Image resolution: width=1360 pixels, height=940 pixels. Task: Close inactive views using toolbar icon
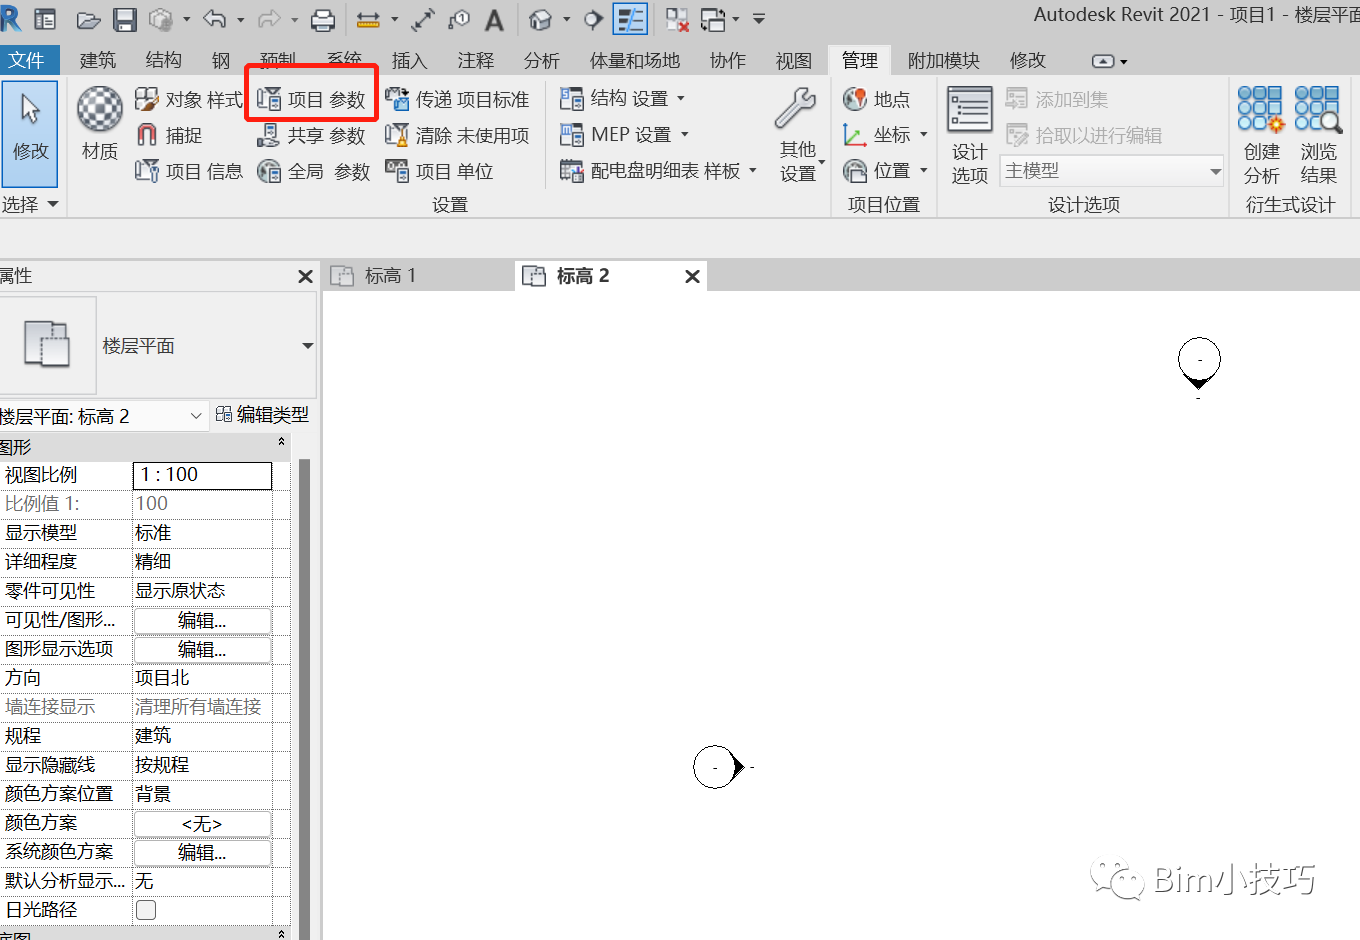[677, 19]
